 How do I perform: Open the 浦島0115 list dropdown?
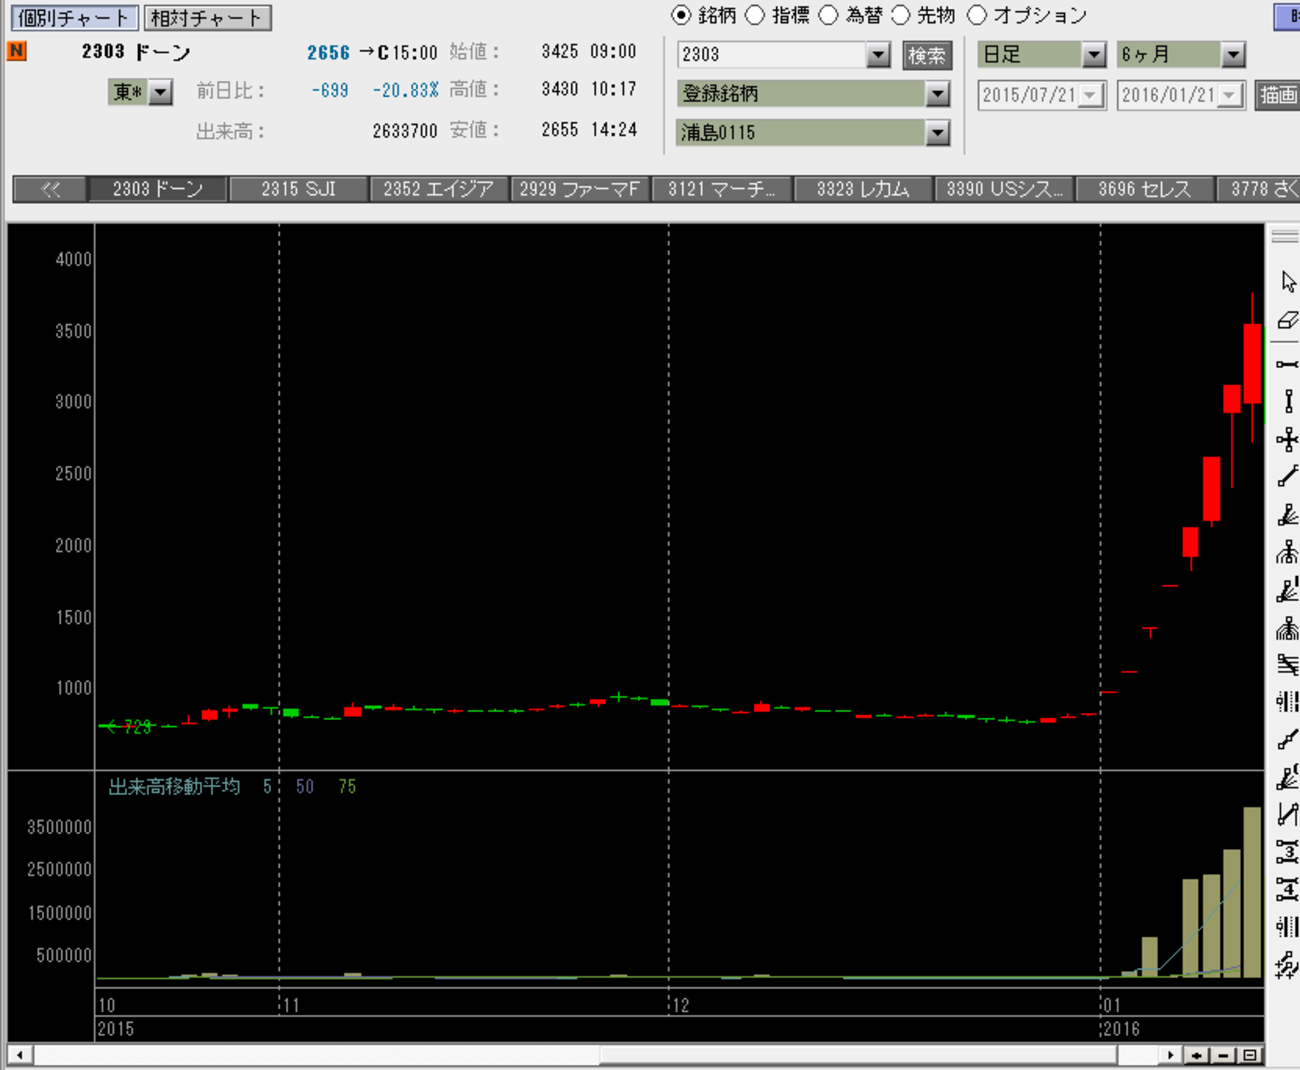pyautogui.click(x=937, y=133)
